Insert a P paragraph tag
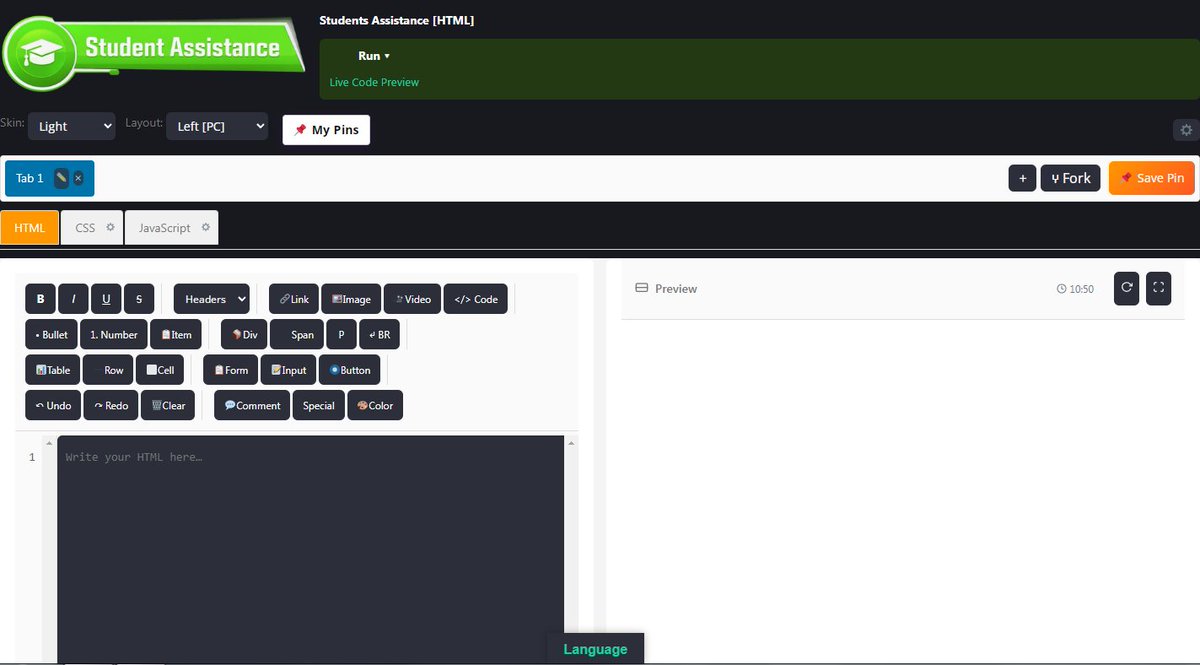The height and width of the screenshot is (665, 1200). click(341, 335)
